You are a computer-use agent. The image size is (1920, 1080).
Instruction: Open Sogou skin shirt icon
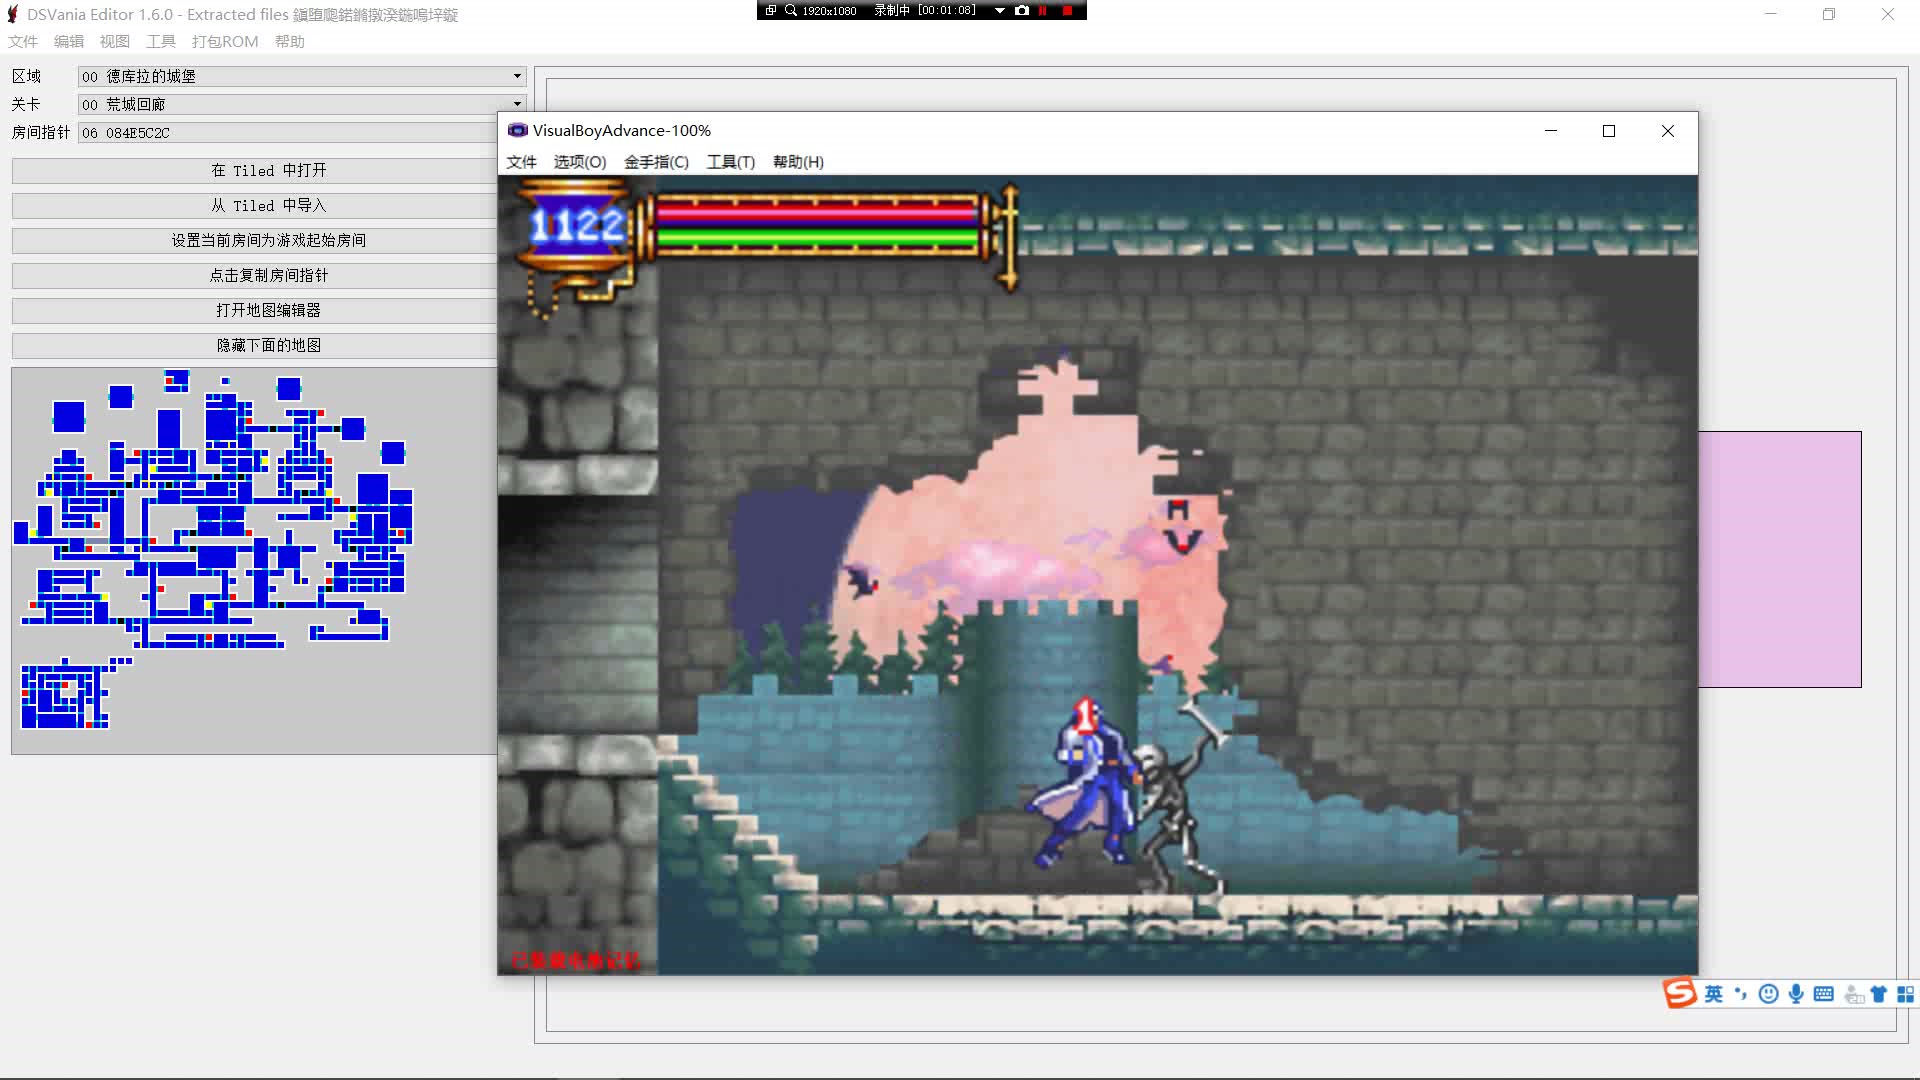1878,993
